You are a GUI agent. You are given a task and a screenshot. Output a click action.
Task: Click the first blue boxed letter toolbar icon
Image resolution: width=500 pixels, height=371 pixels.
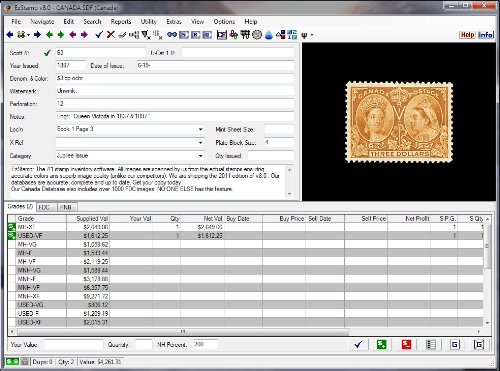coord(184,35)
